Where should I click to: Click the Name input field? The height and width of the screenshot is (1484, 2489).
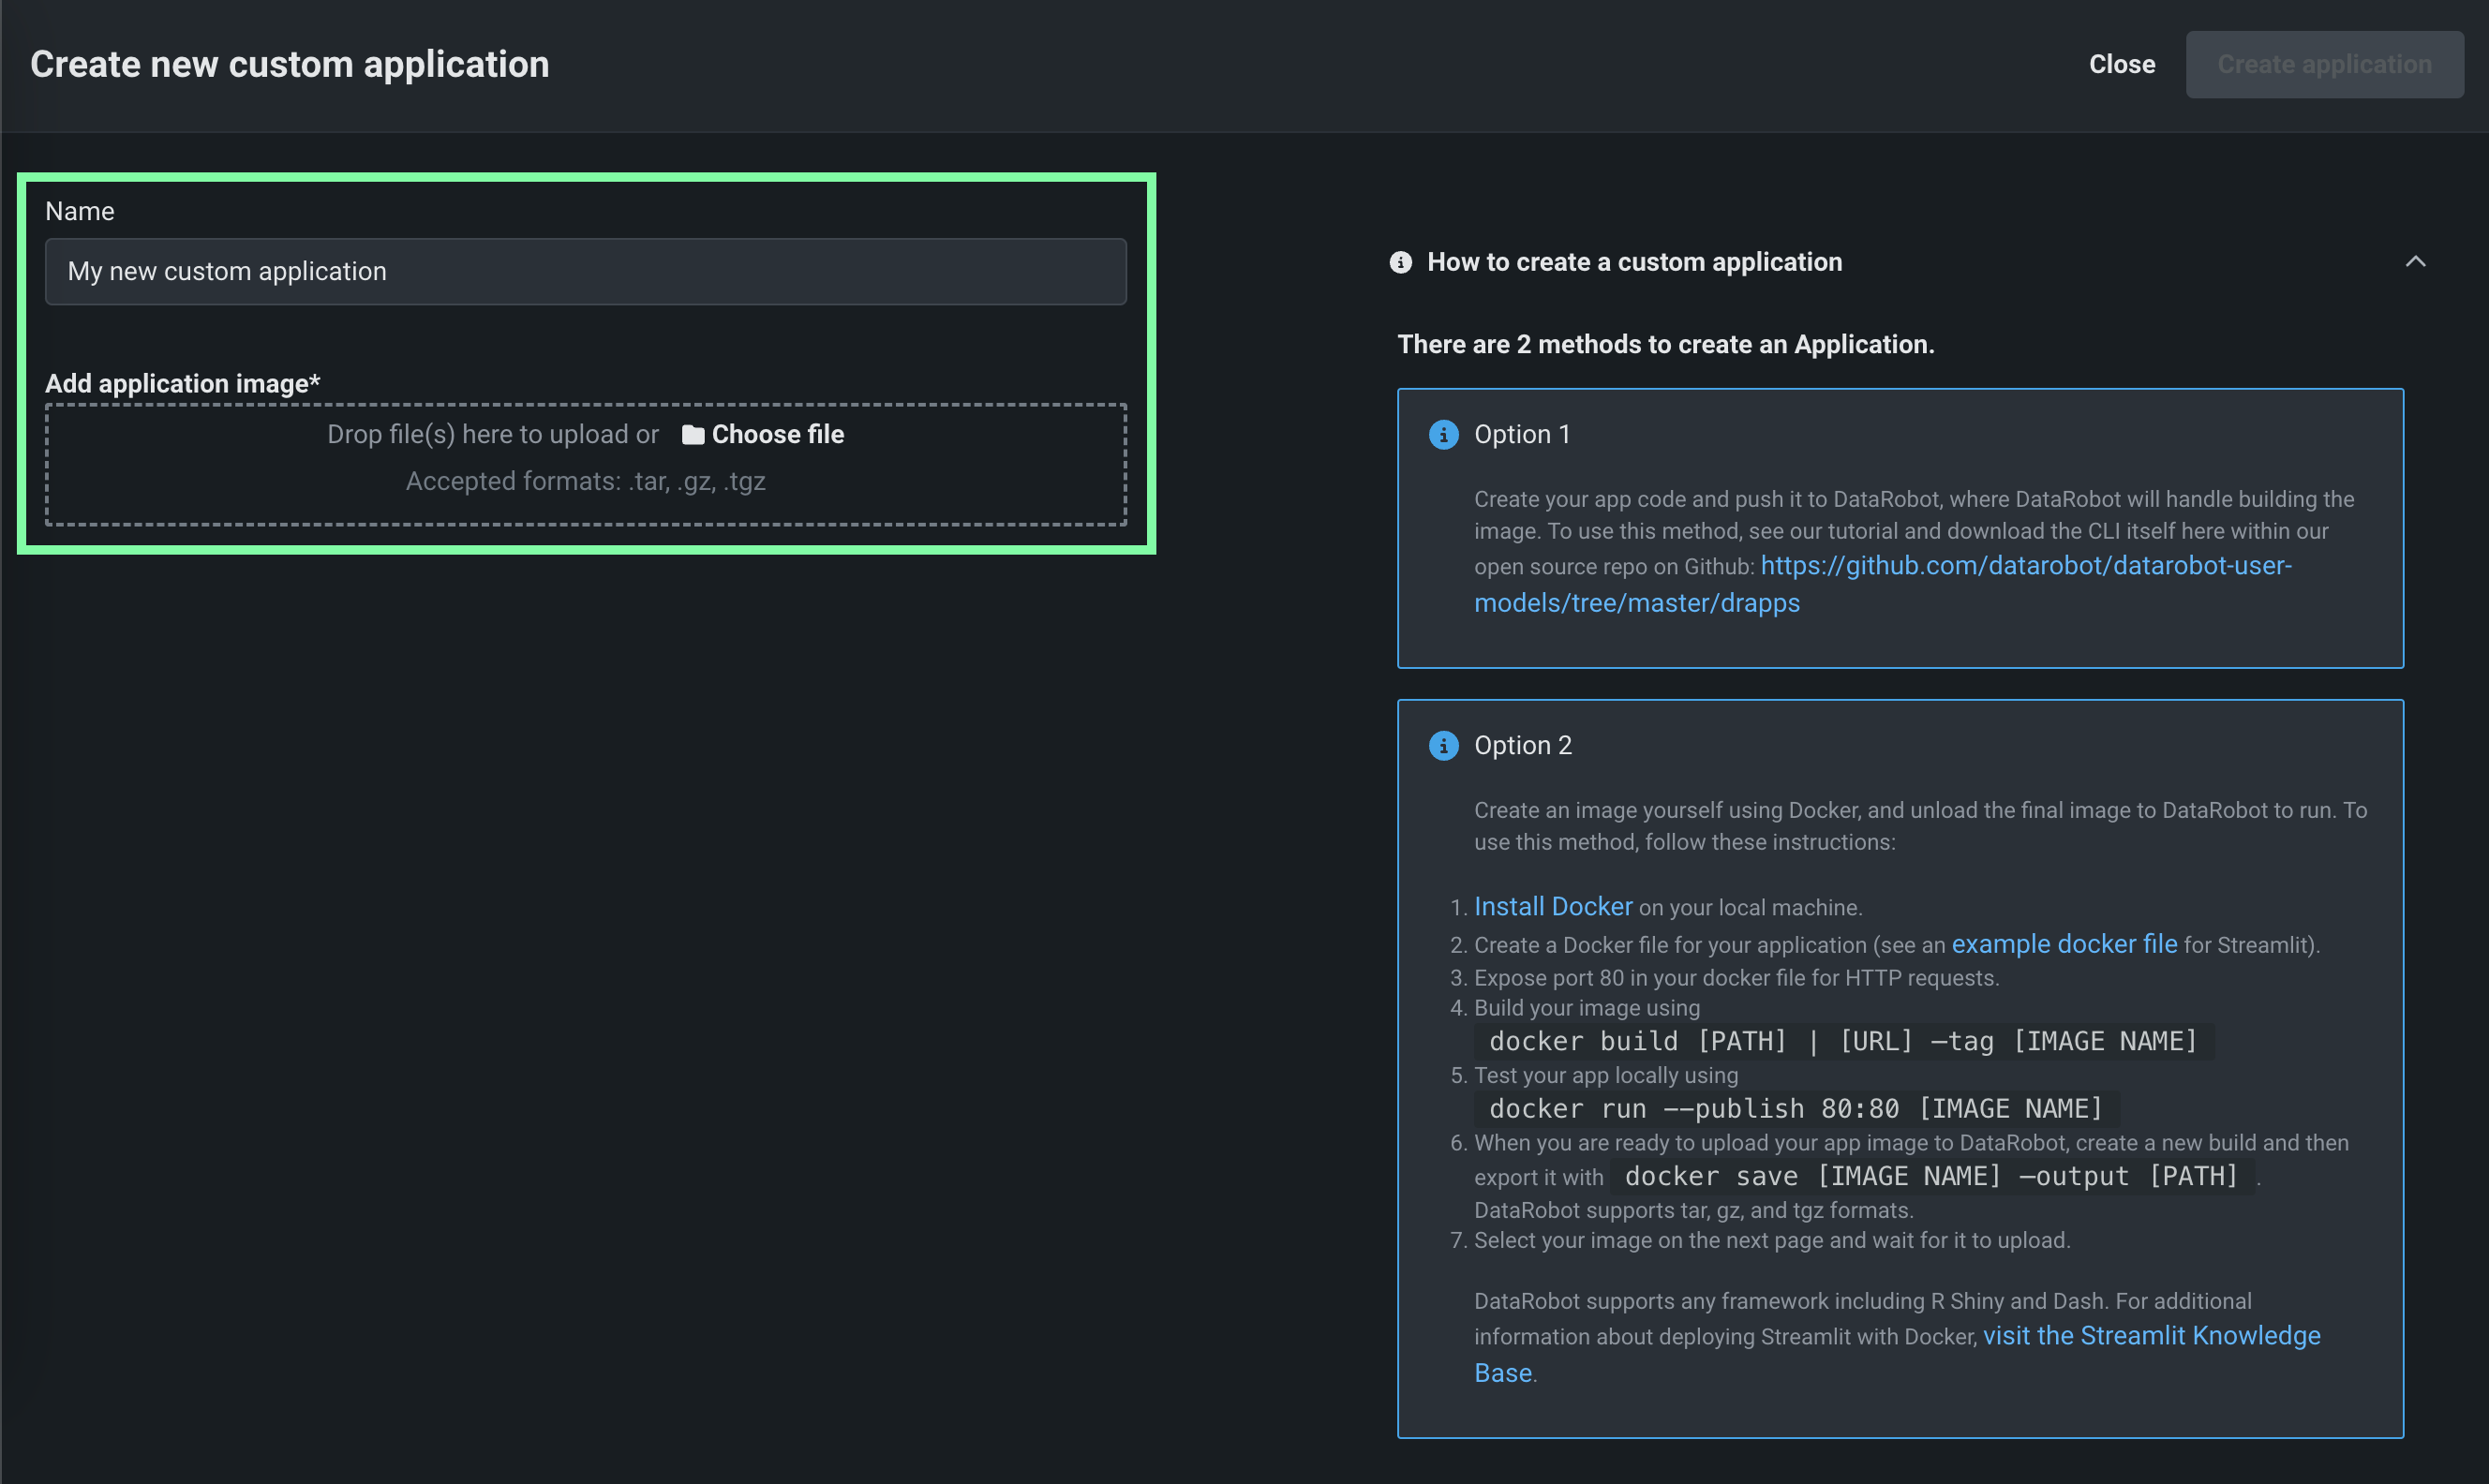tap(585, 271)
